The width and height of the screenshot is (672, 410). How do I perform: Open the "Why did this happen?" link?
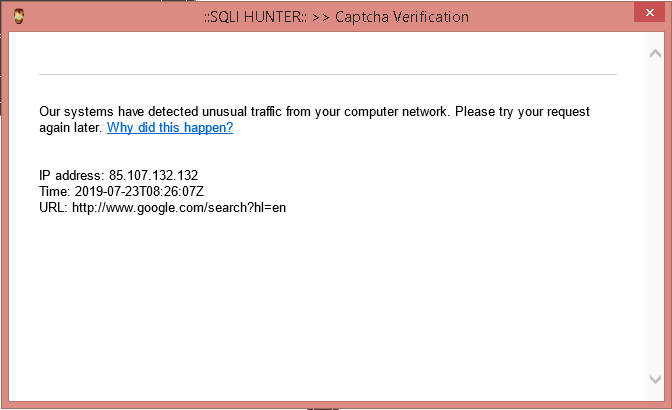170,127
